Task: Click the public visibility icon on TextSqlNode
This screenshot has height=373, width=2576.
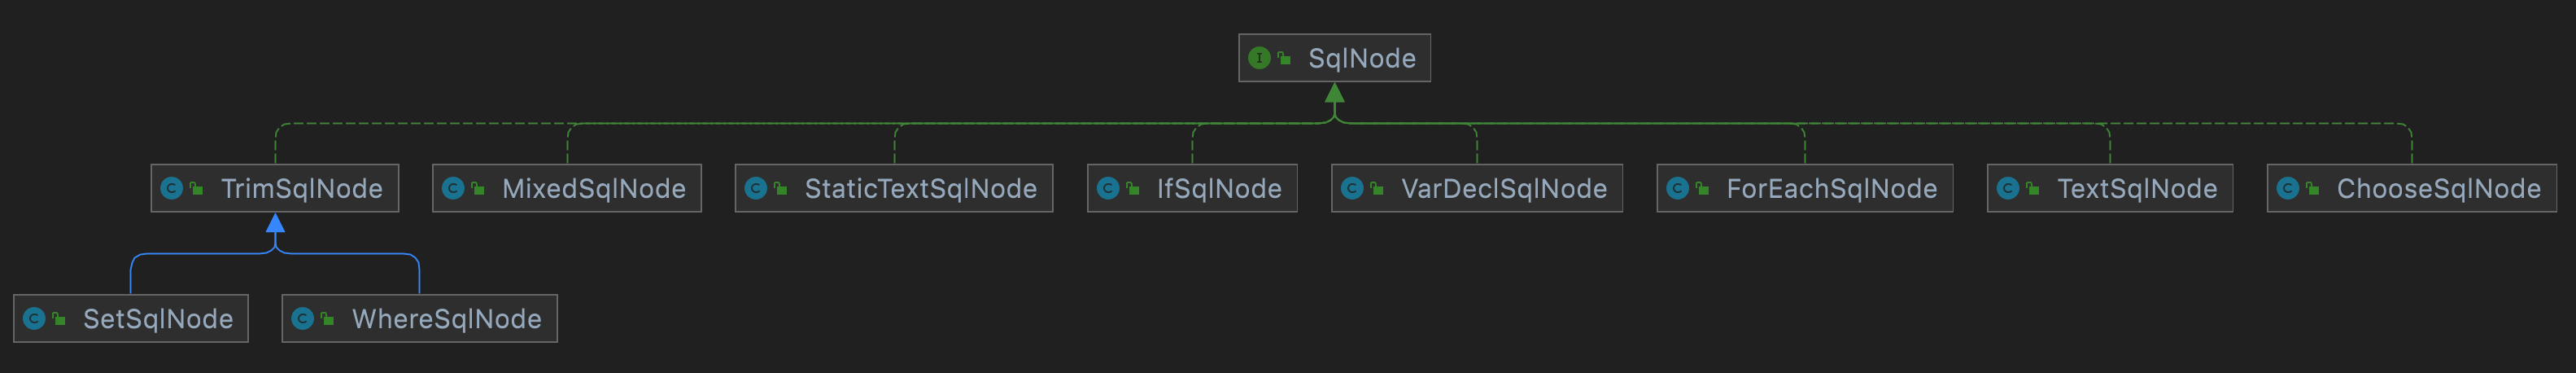Action: point(2032,188)
